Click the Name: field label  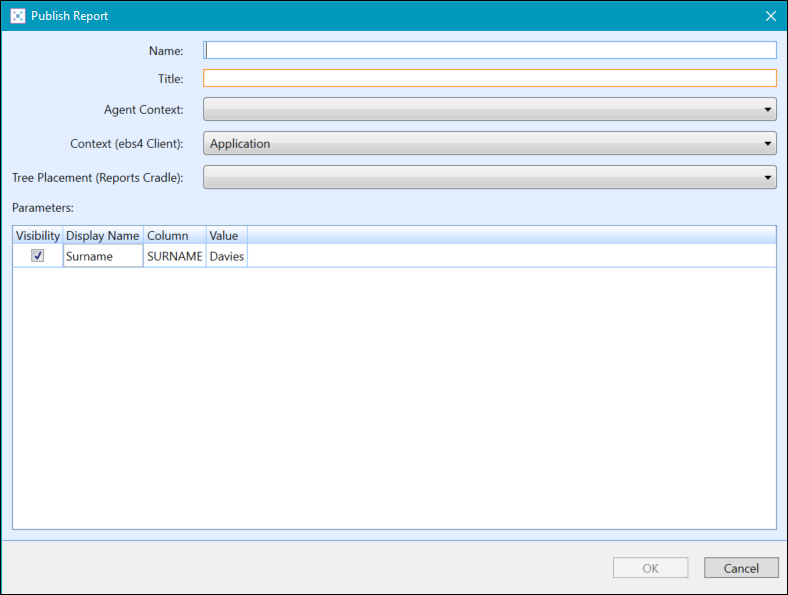coord(166,51)
